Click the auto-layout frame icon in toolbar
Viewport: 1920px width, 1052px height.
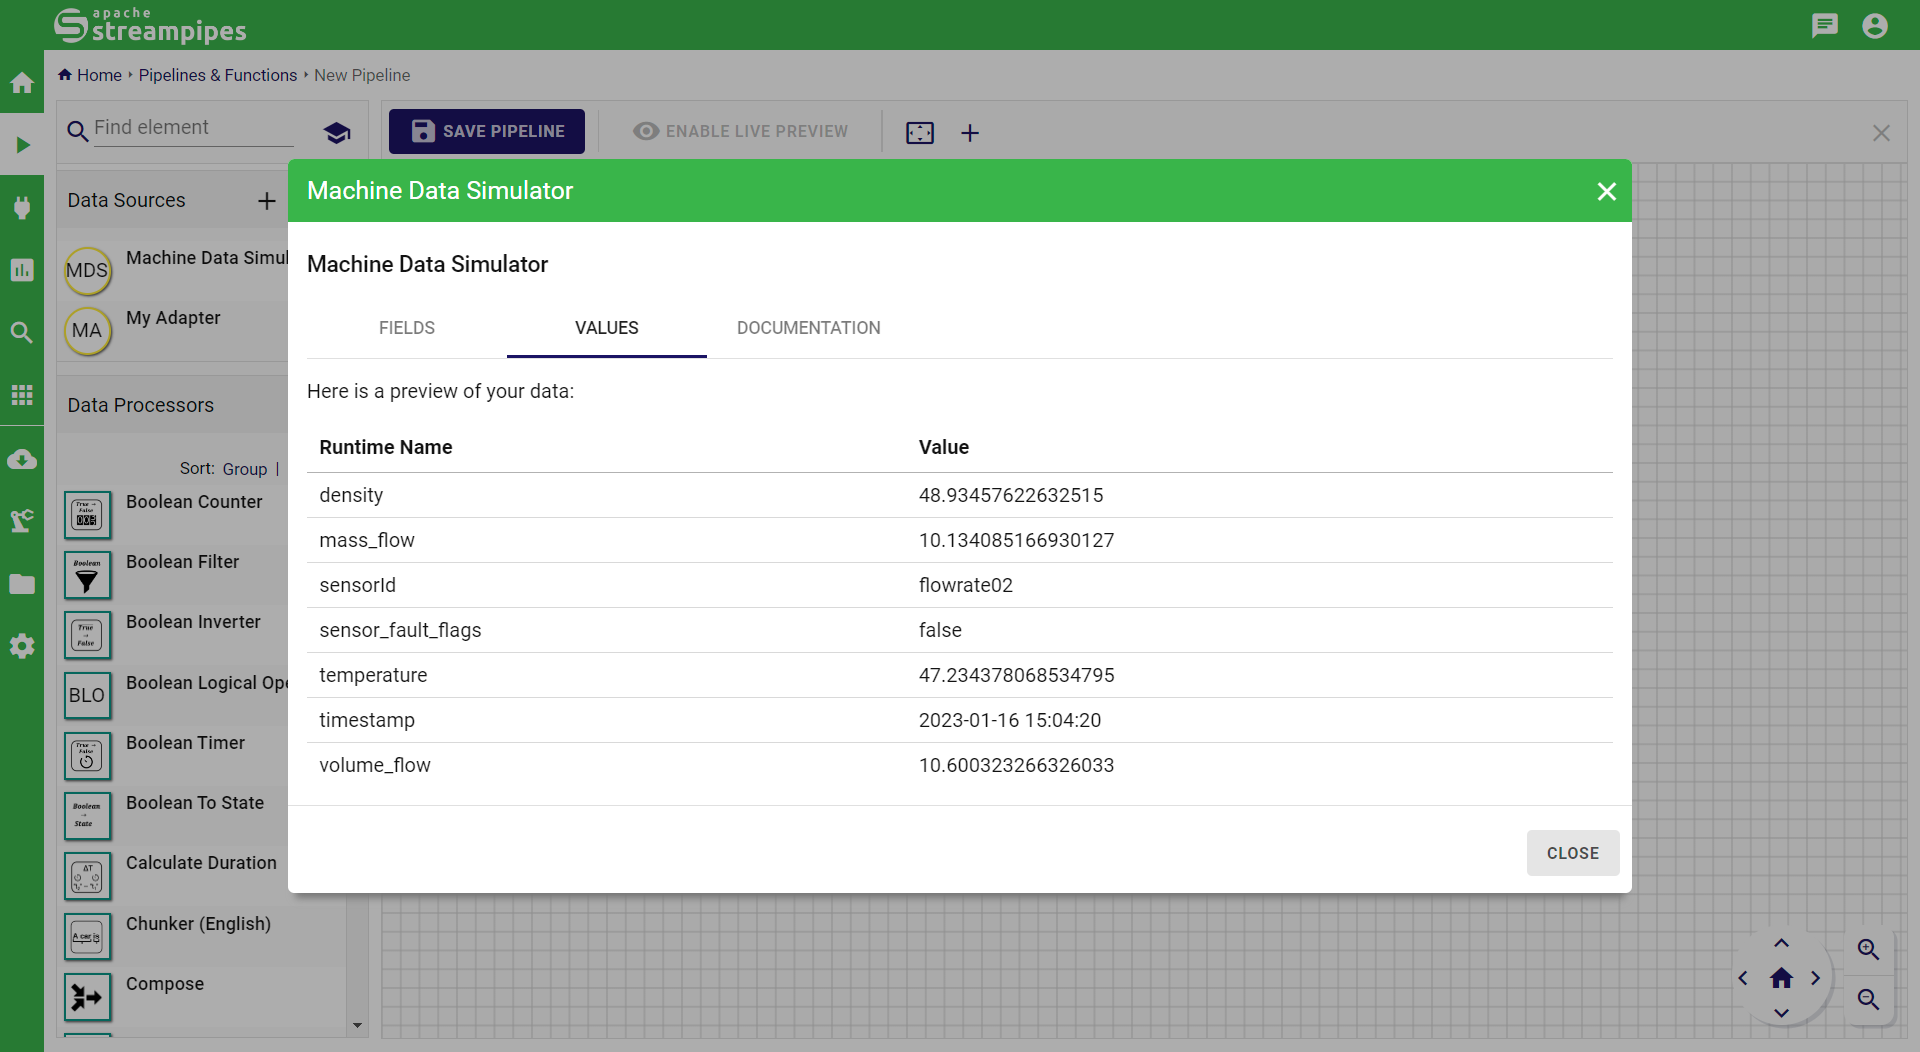pos(919,133)
